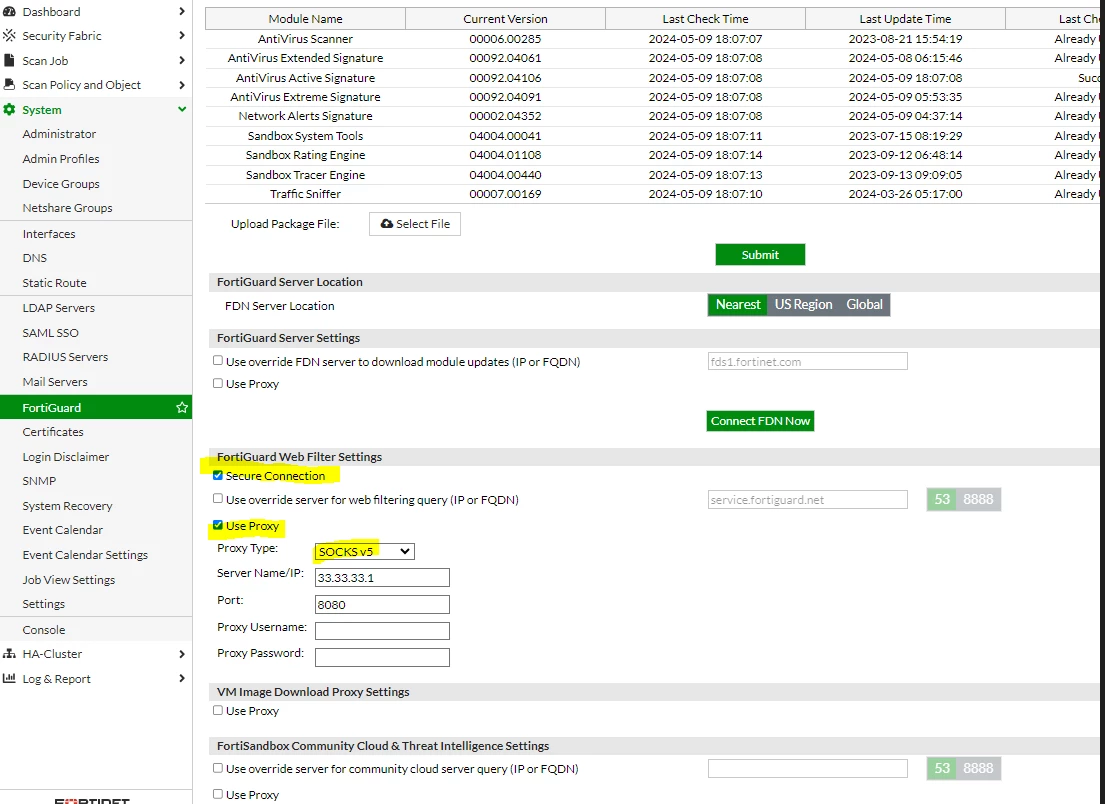Click the Port input field
The image size is (1105, 804).
382,605
